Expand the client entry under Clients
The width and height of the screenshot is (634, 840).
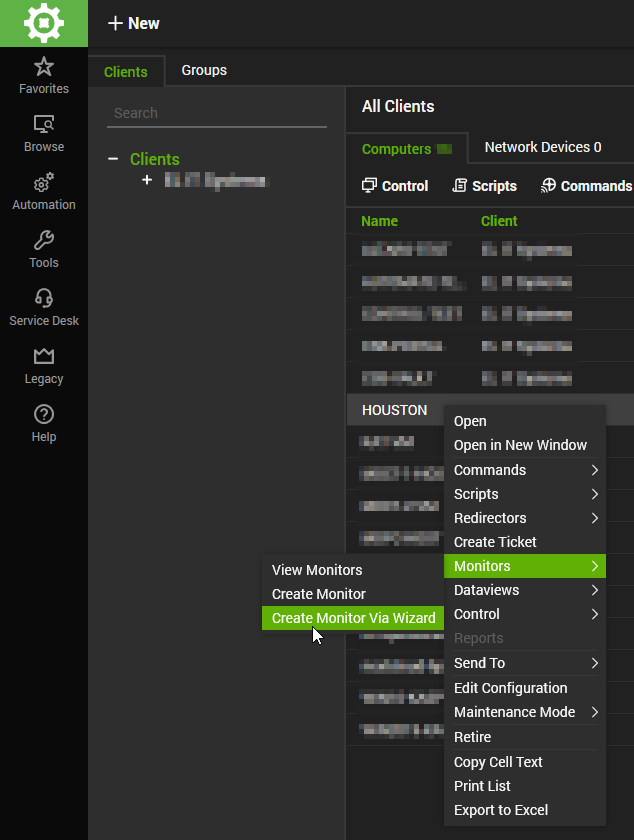147,180
